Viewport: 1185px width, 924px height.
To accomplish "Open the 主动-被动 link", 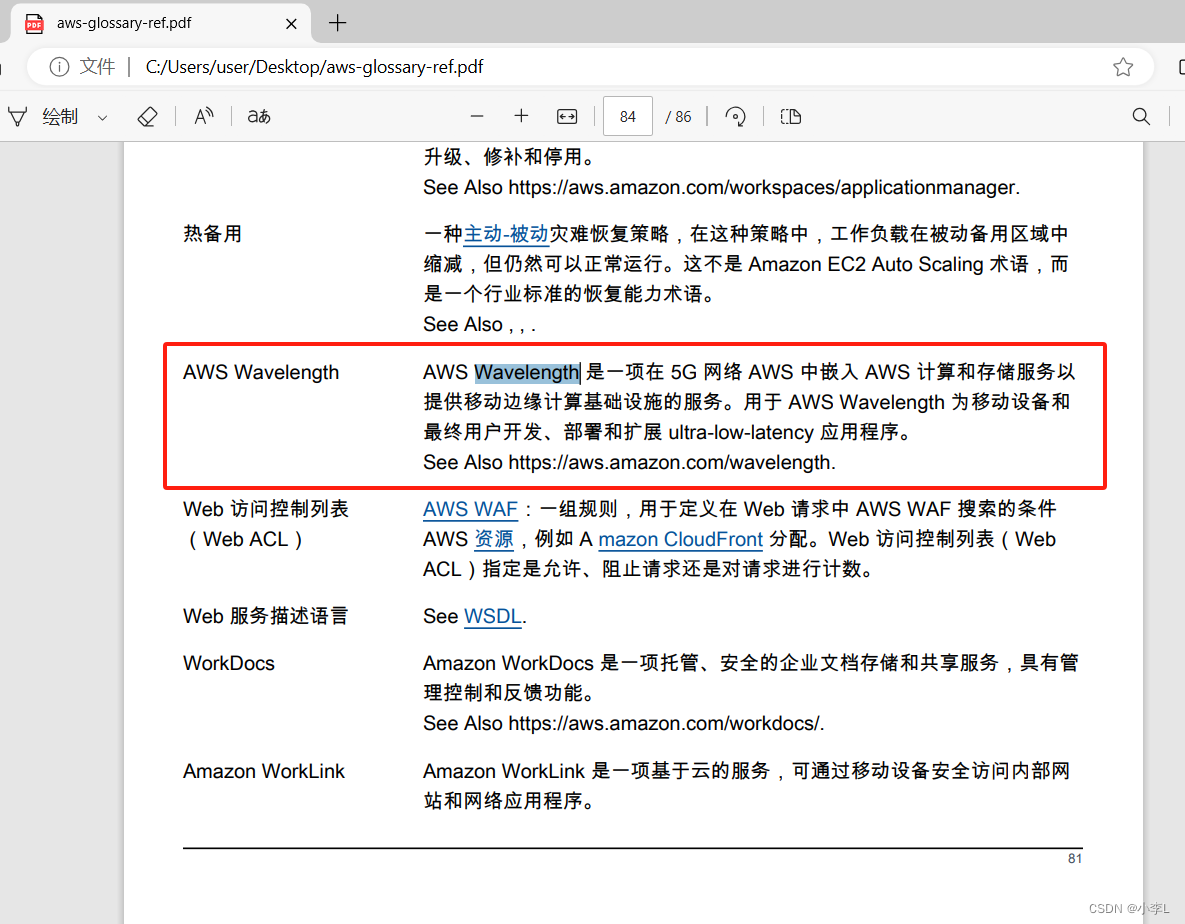I will (506, 234).
